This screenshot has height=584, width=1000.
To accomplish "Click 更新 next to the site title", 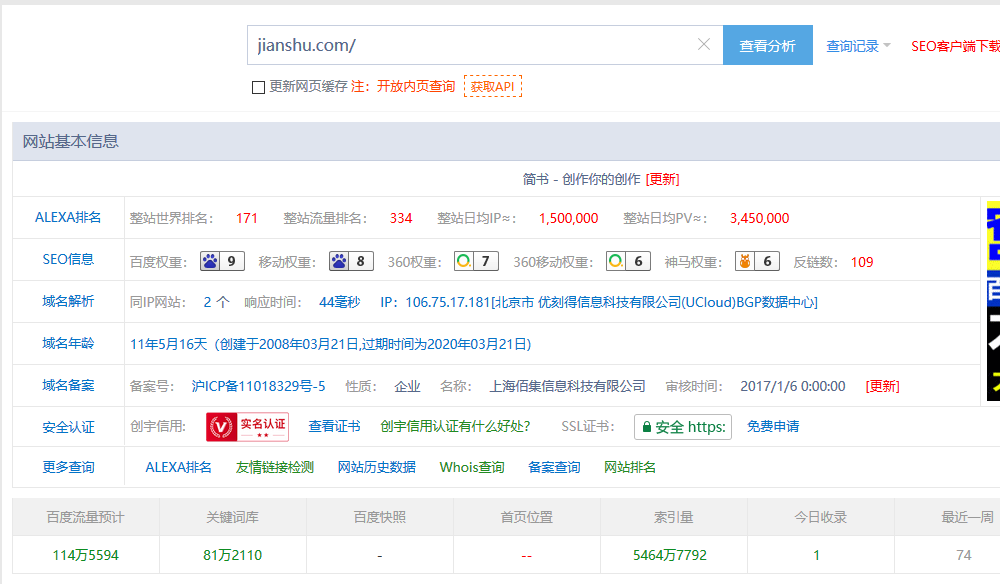I will (664, 178).
